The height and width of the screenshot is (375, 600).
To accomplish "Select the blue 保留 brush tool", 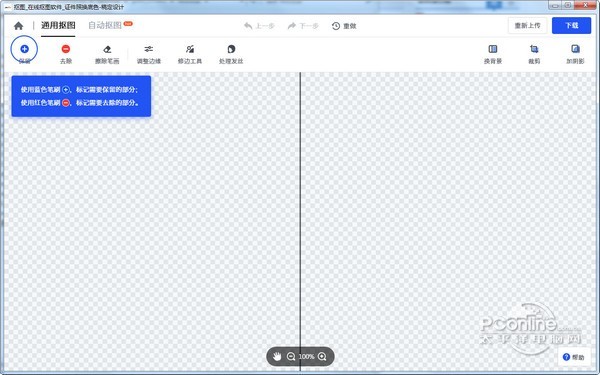I will pyautogui.click(x=24, y=53).
